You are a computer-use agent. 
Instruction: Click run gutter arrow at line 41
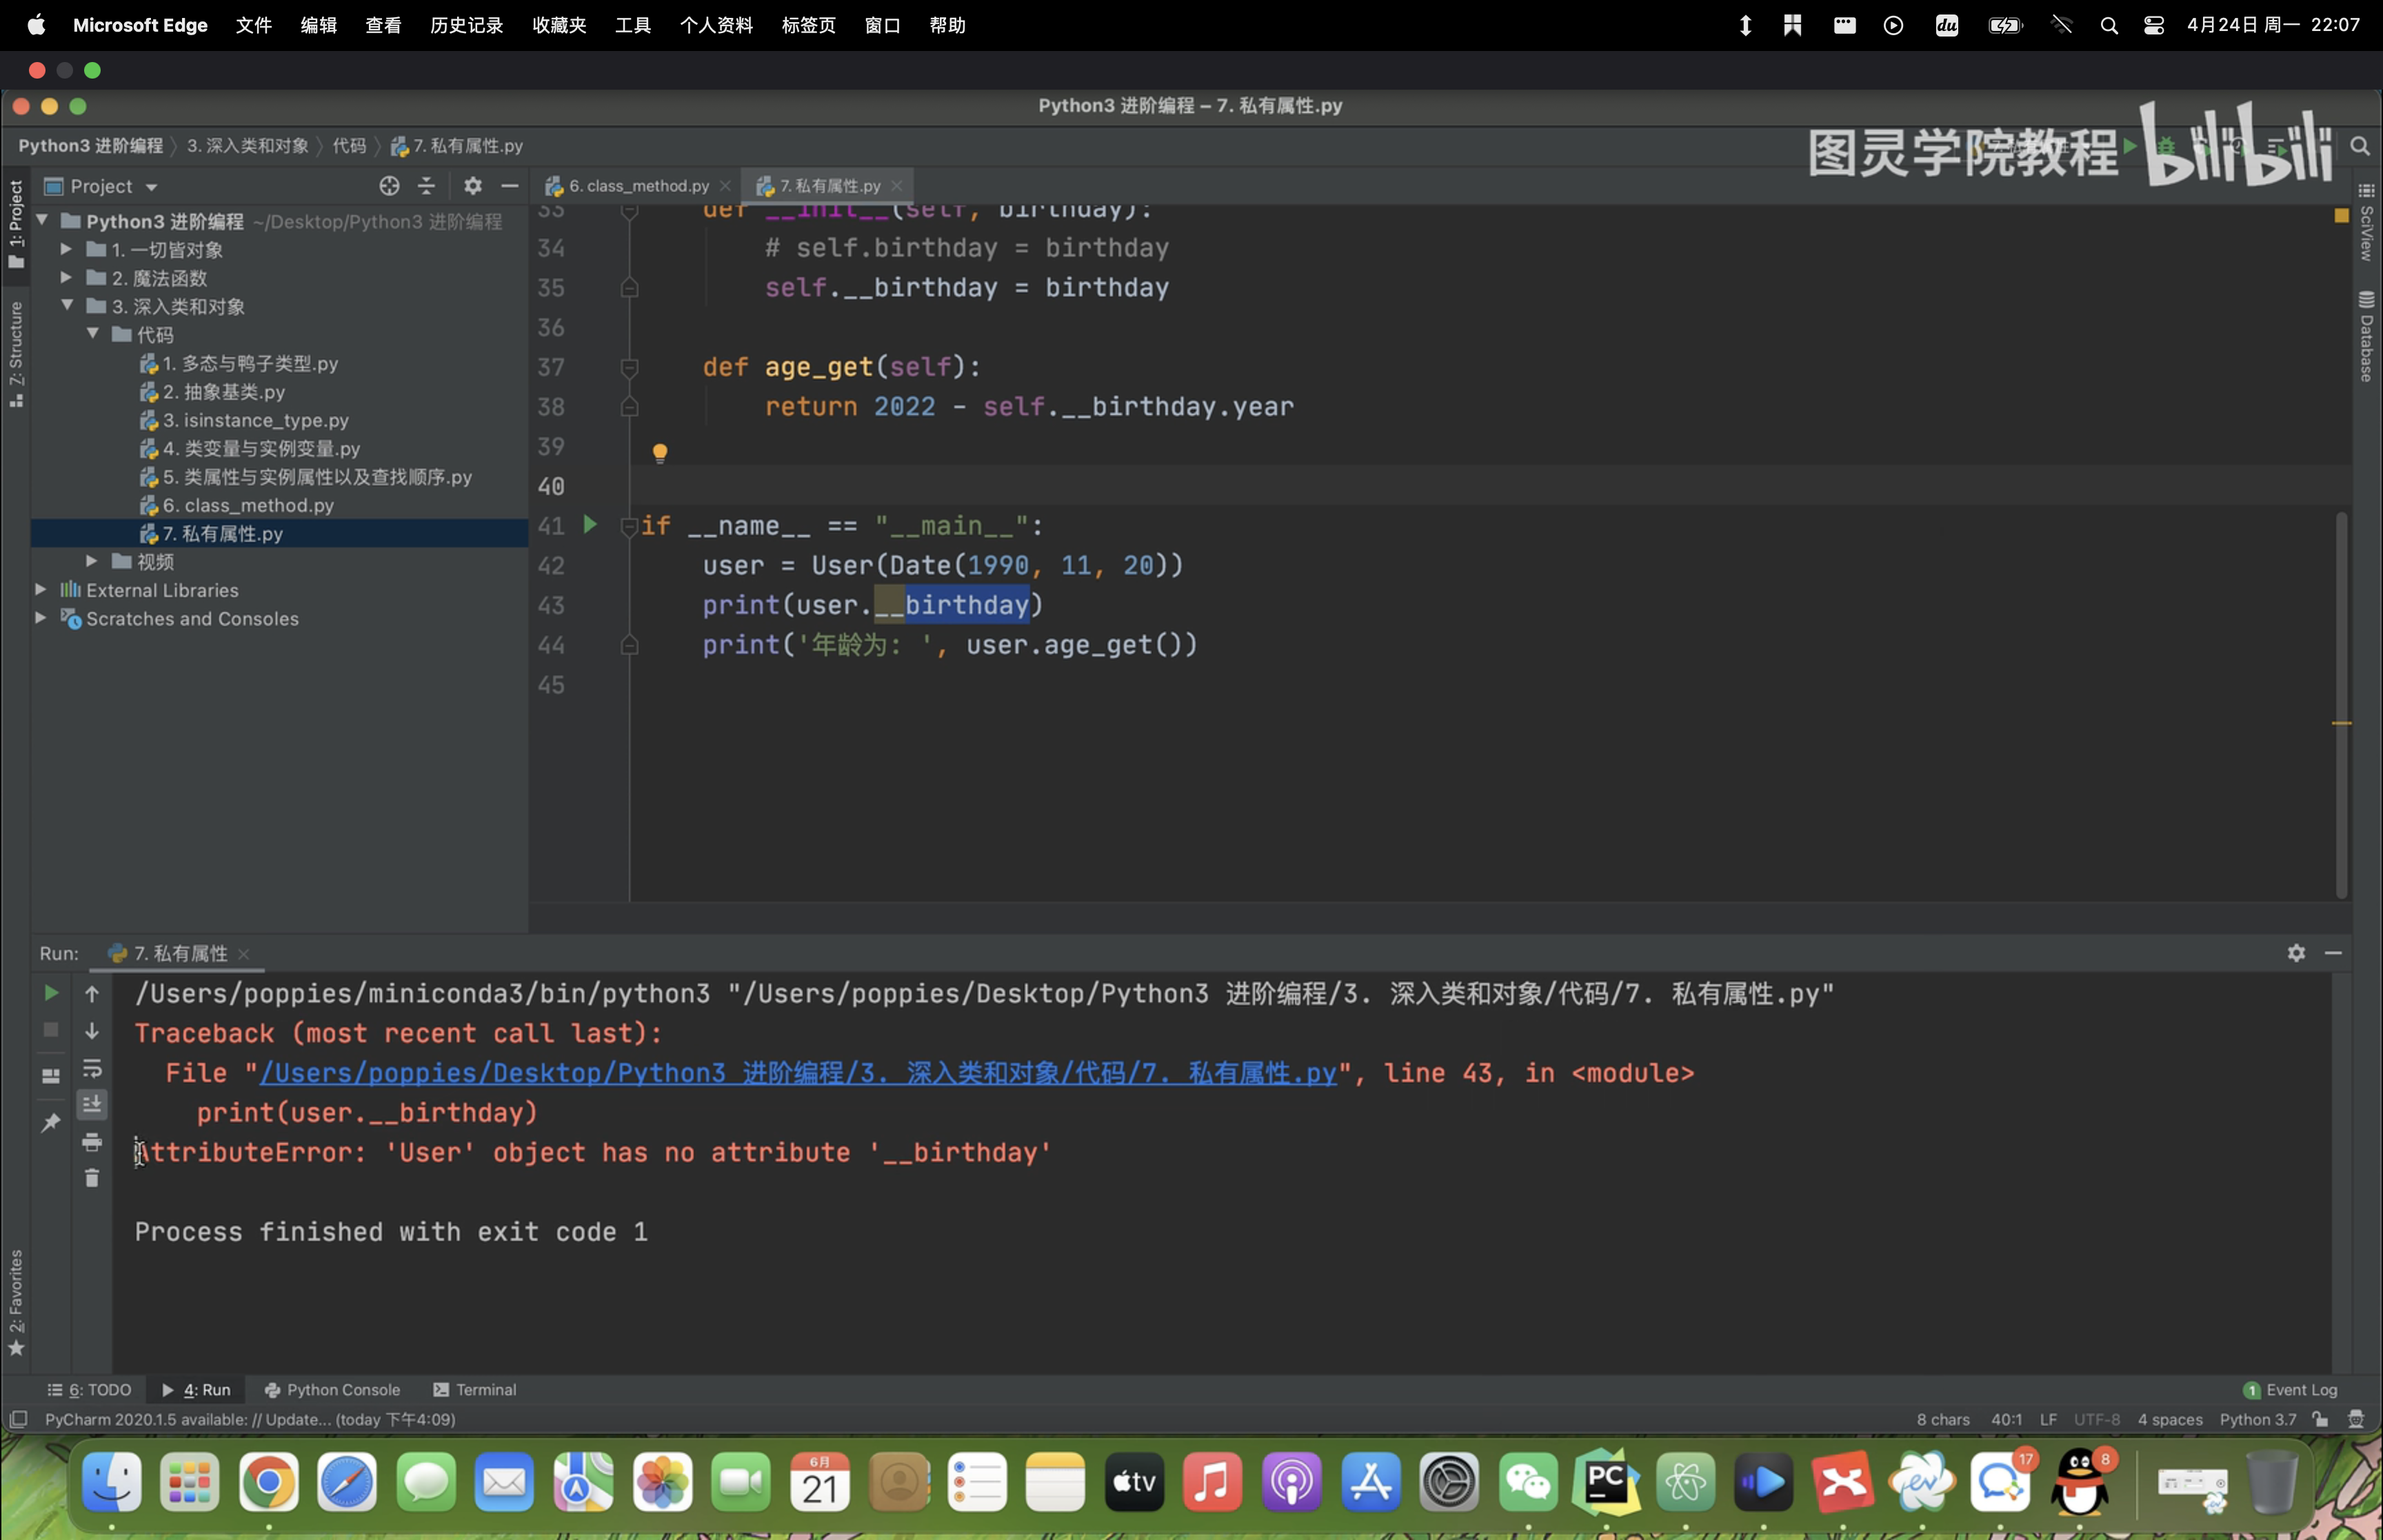(590, 524)
